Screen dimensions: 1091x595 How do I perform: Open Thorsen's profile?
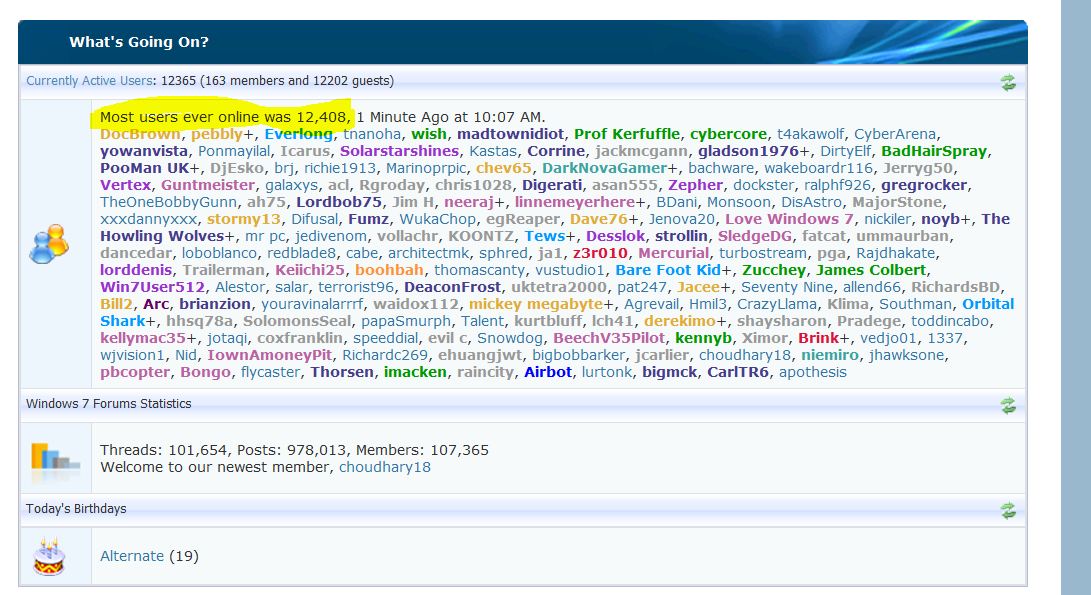342,372
